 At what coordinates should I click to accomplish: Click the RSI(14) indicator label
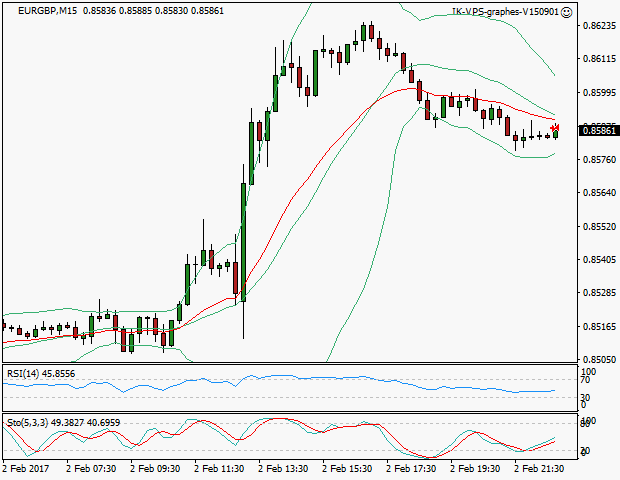pyautogui.click(x=41, y=373)
